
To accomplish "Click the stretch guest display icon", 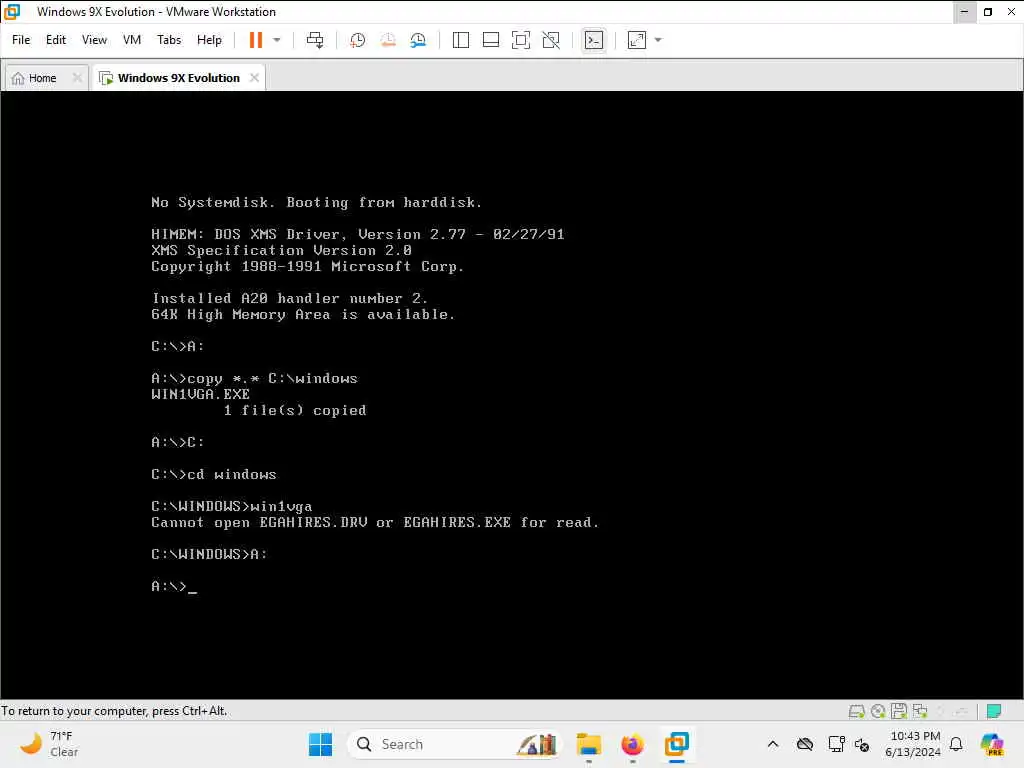I will 637,40.
